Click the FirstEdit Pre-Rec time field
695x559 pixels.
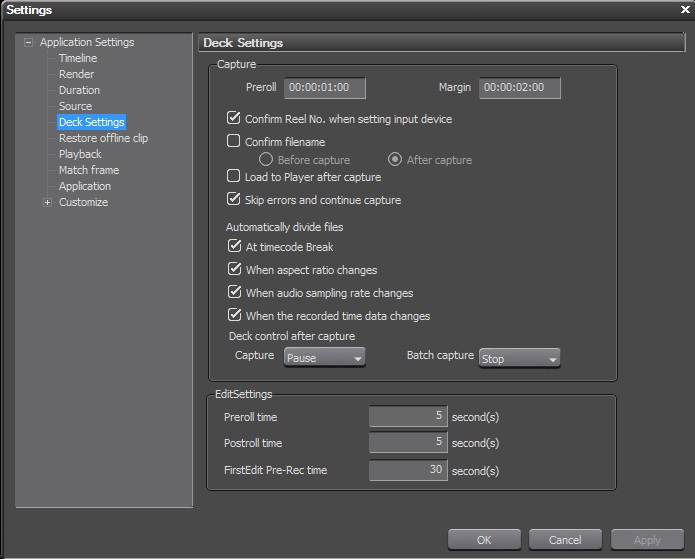(408, 470)
